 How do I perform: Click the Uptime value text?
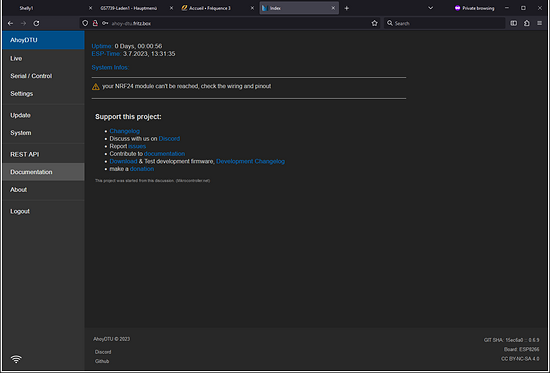coord(138,46)
